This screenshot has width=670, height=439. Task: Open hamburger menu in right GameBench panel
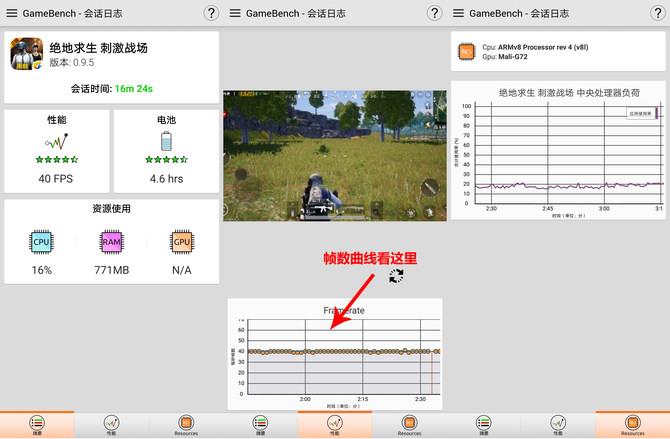point(458,13)
